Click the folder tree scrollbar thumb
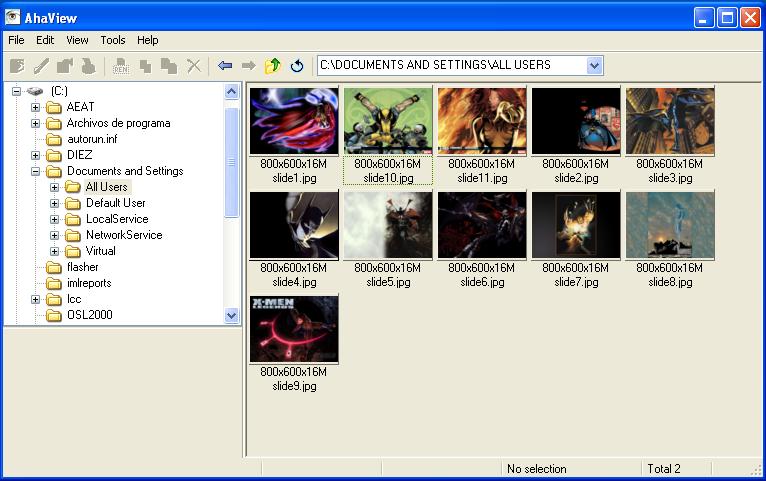766x481 pixels. tap(232, 162)
